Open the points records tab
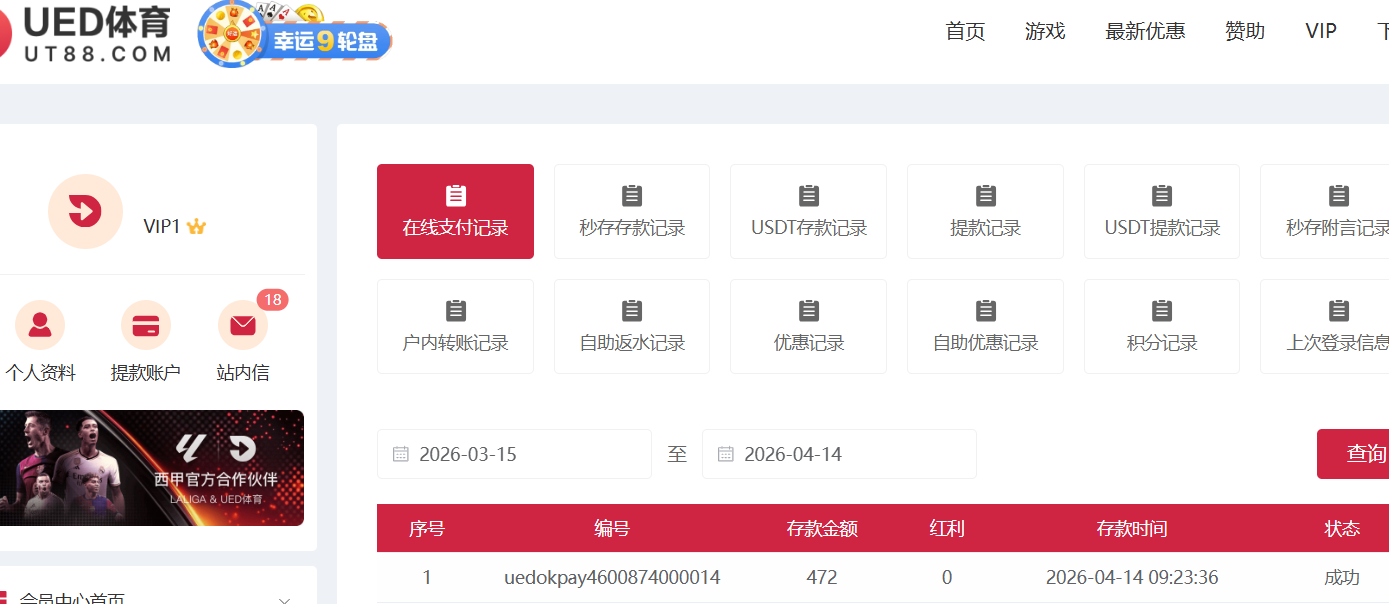1389x604 pixels. tap(1161, 326)
